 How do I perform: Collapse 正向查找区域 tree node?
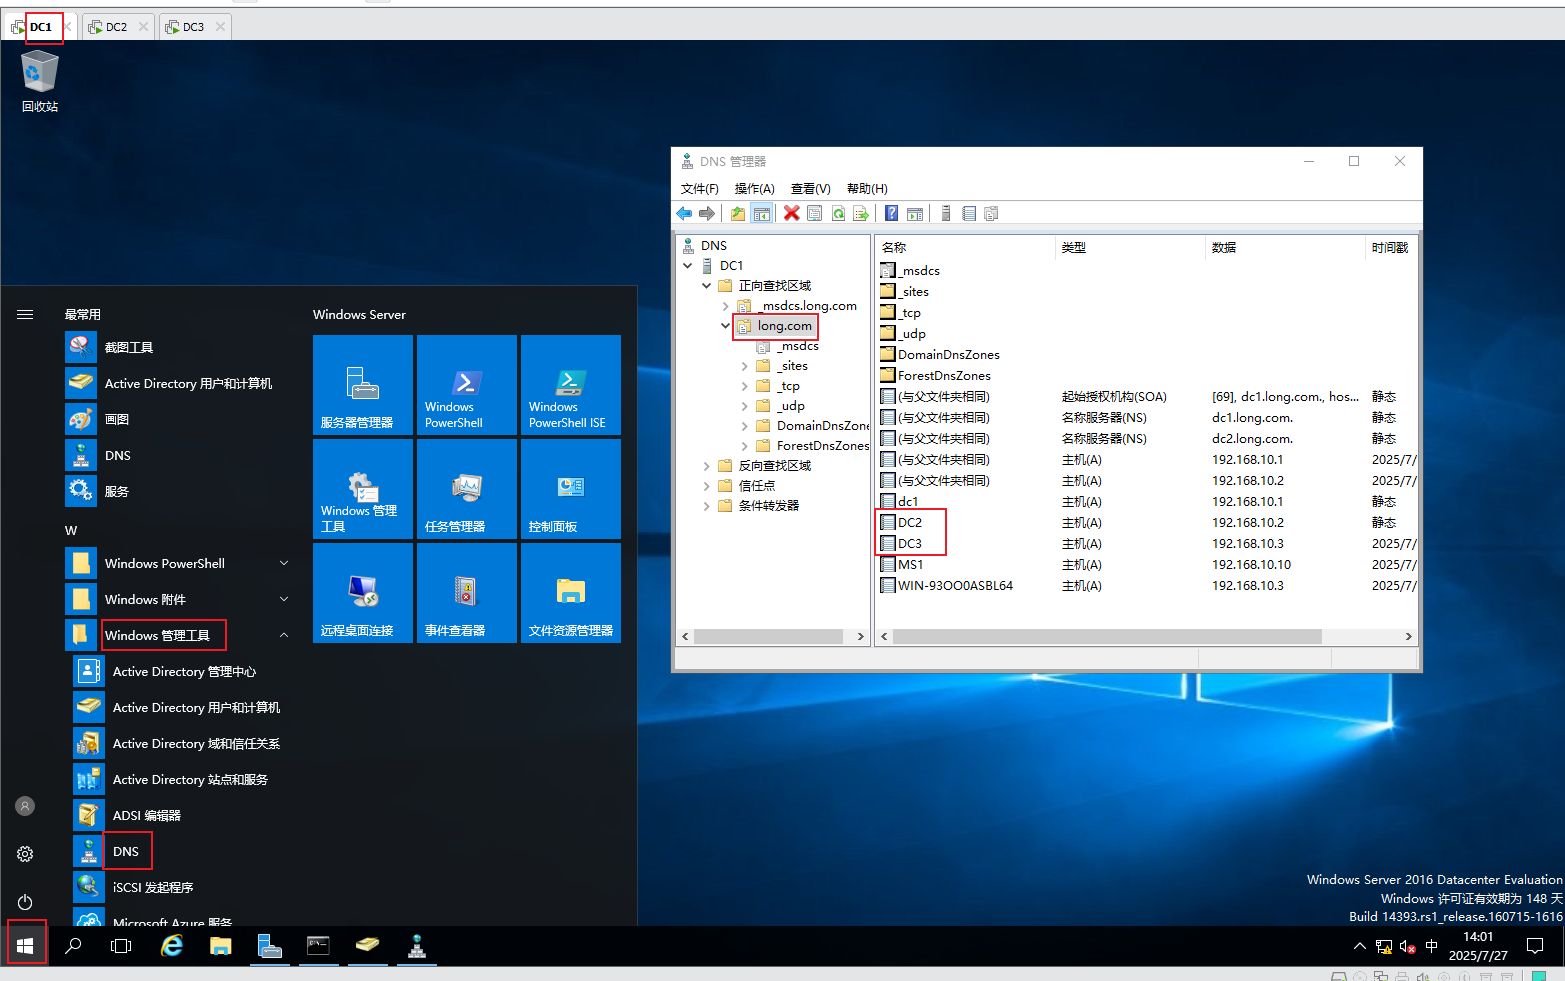pos(707,286)
